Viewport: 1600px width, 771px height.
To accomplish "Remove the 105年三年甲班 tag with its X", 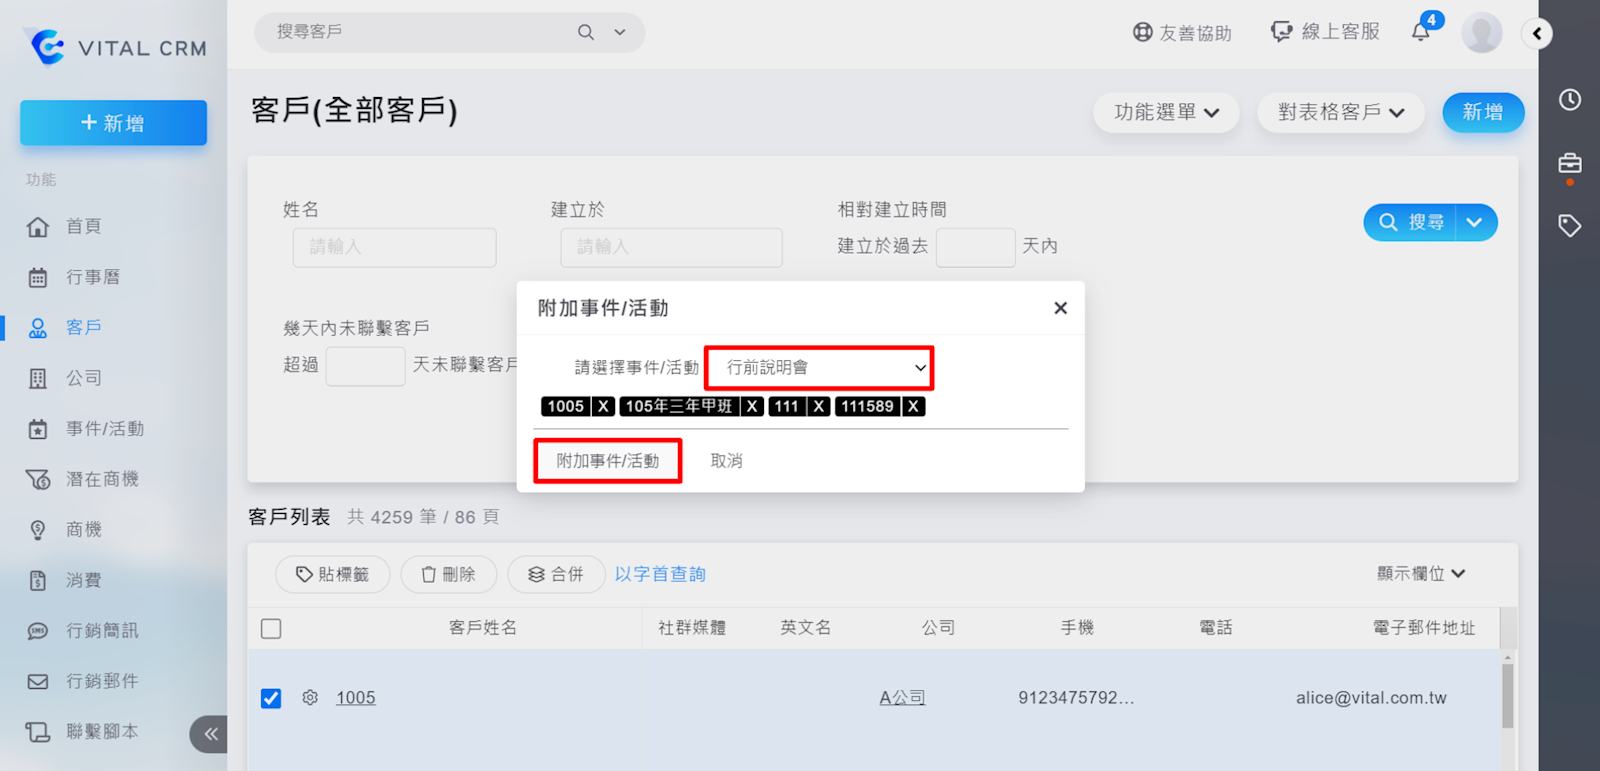I will click(752, 406).
